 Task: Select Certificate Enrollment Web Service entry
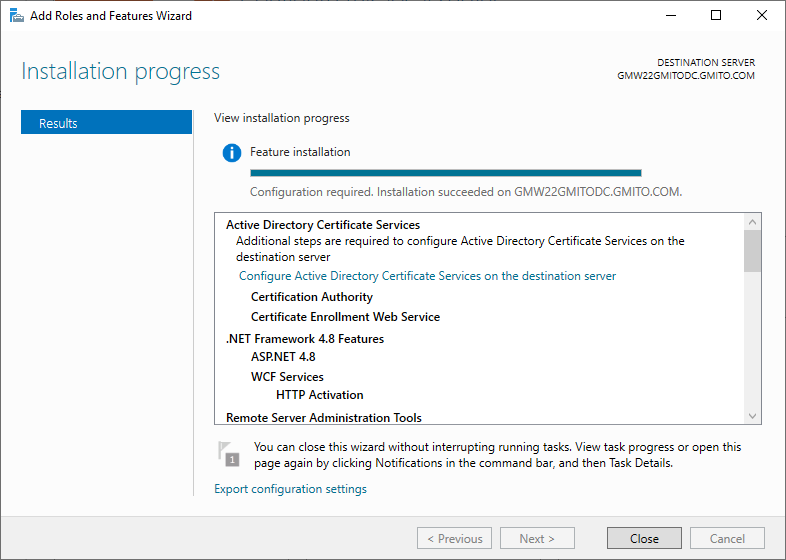[x=345, y=317]
